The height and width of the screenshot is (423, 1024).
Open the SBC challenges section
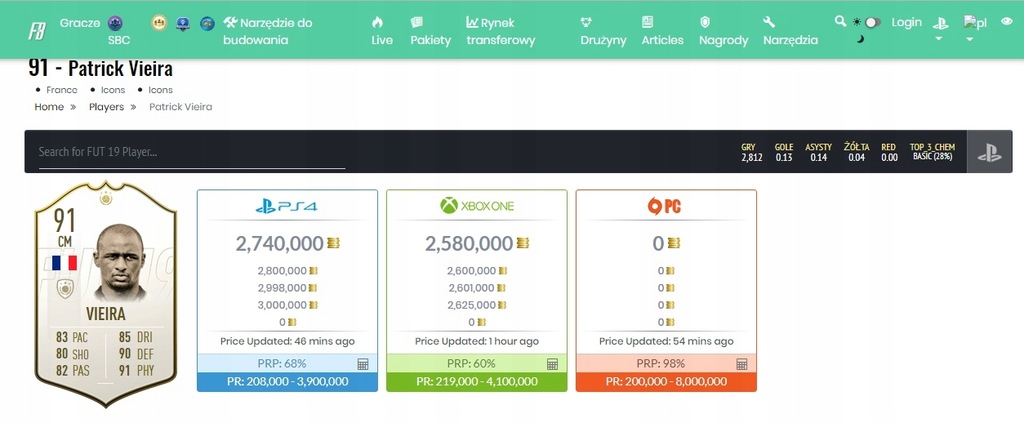coord(119,40)
